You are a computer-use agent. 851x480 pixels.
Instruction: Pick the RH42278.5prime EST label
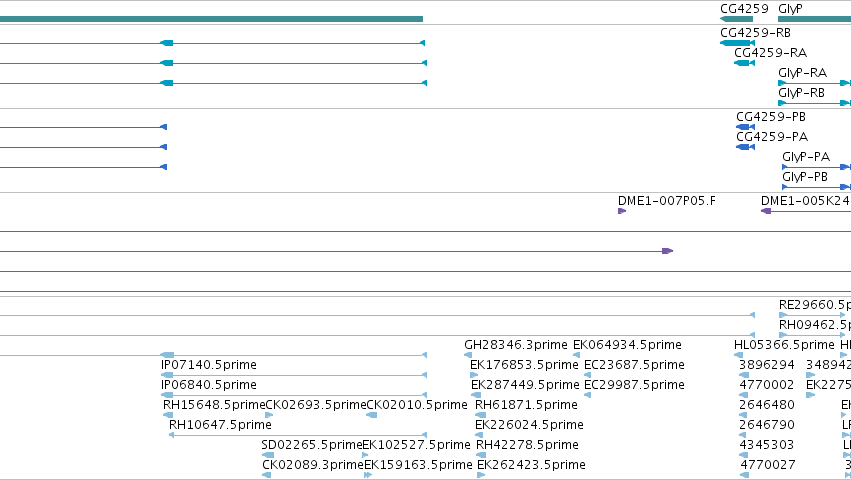[527, 445]
